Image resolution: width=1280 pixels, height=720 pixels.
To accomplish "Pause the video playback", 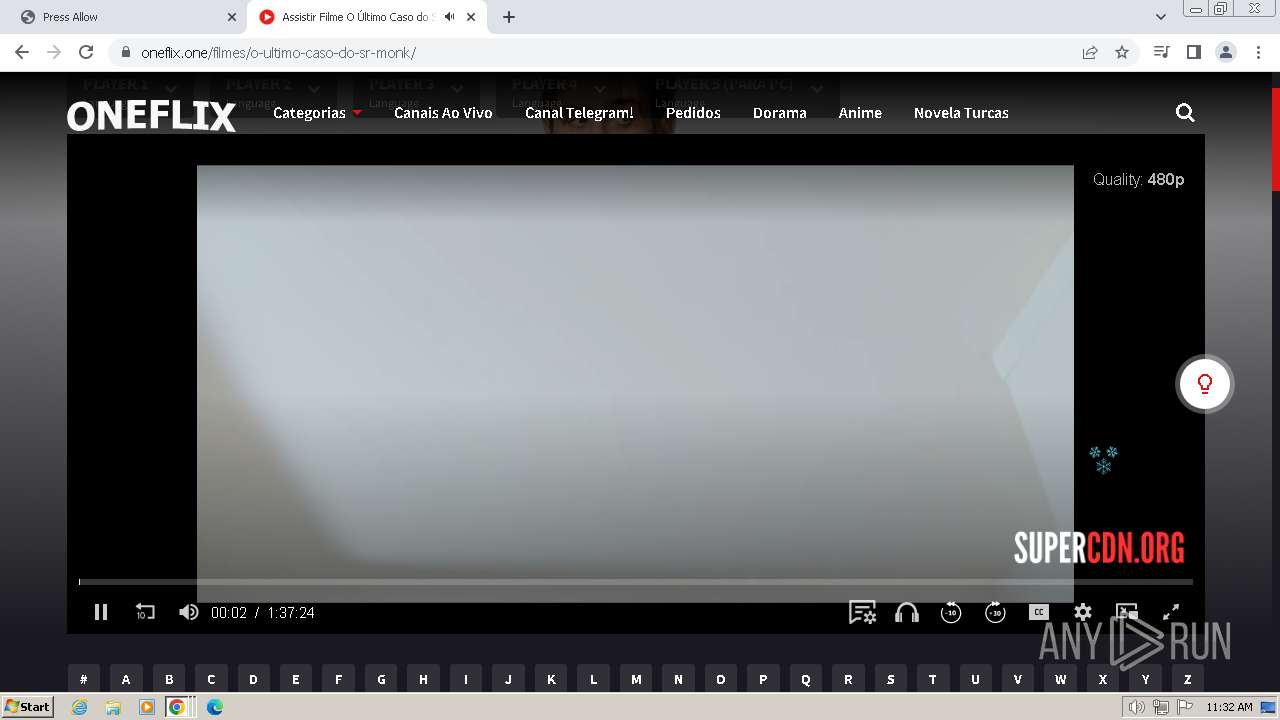I will click(x=101, y=612).
